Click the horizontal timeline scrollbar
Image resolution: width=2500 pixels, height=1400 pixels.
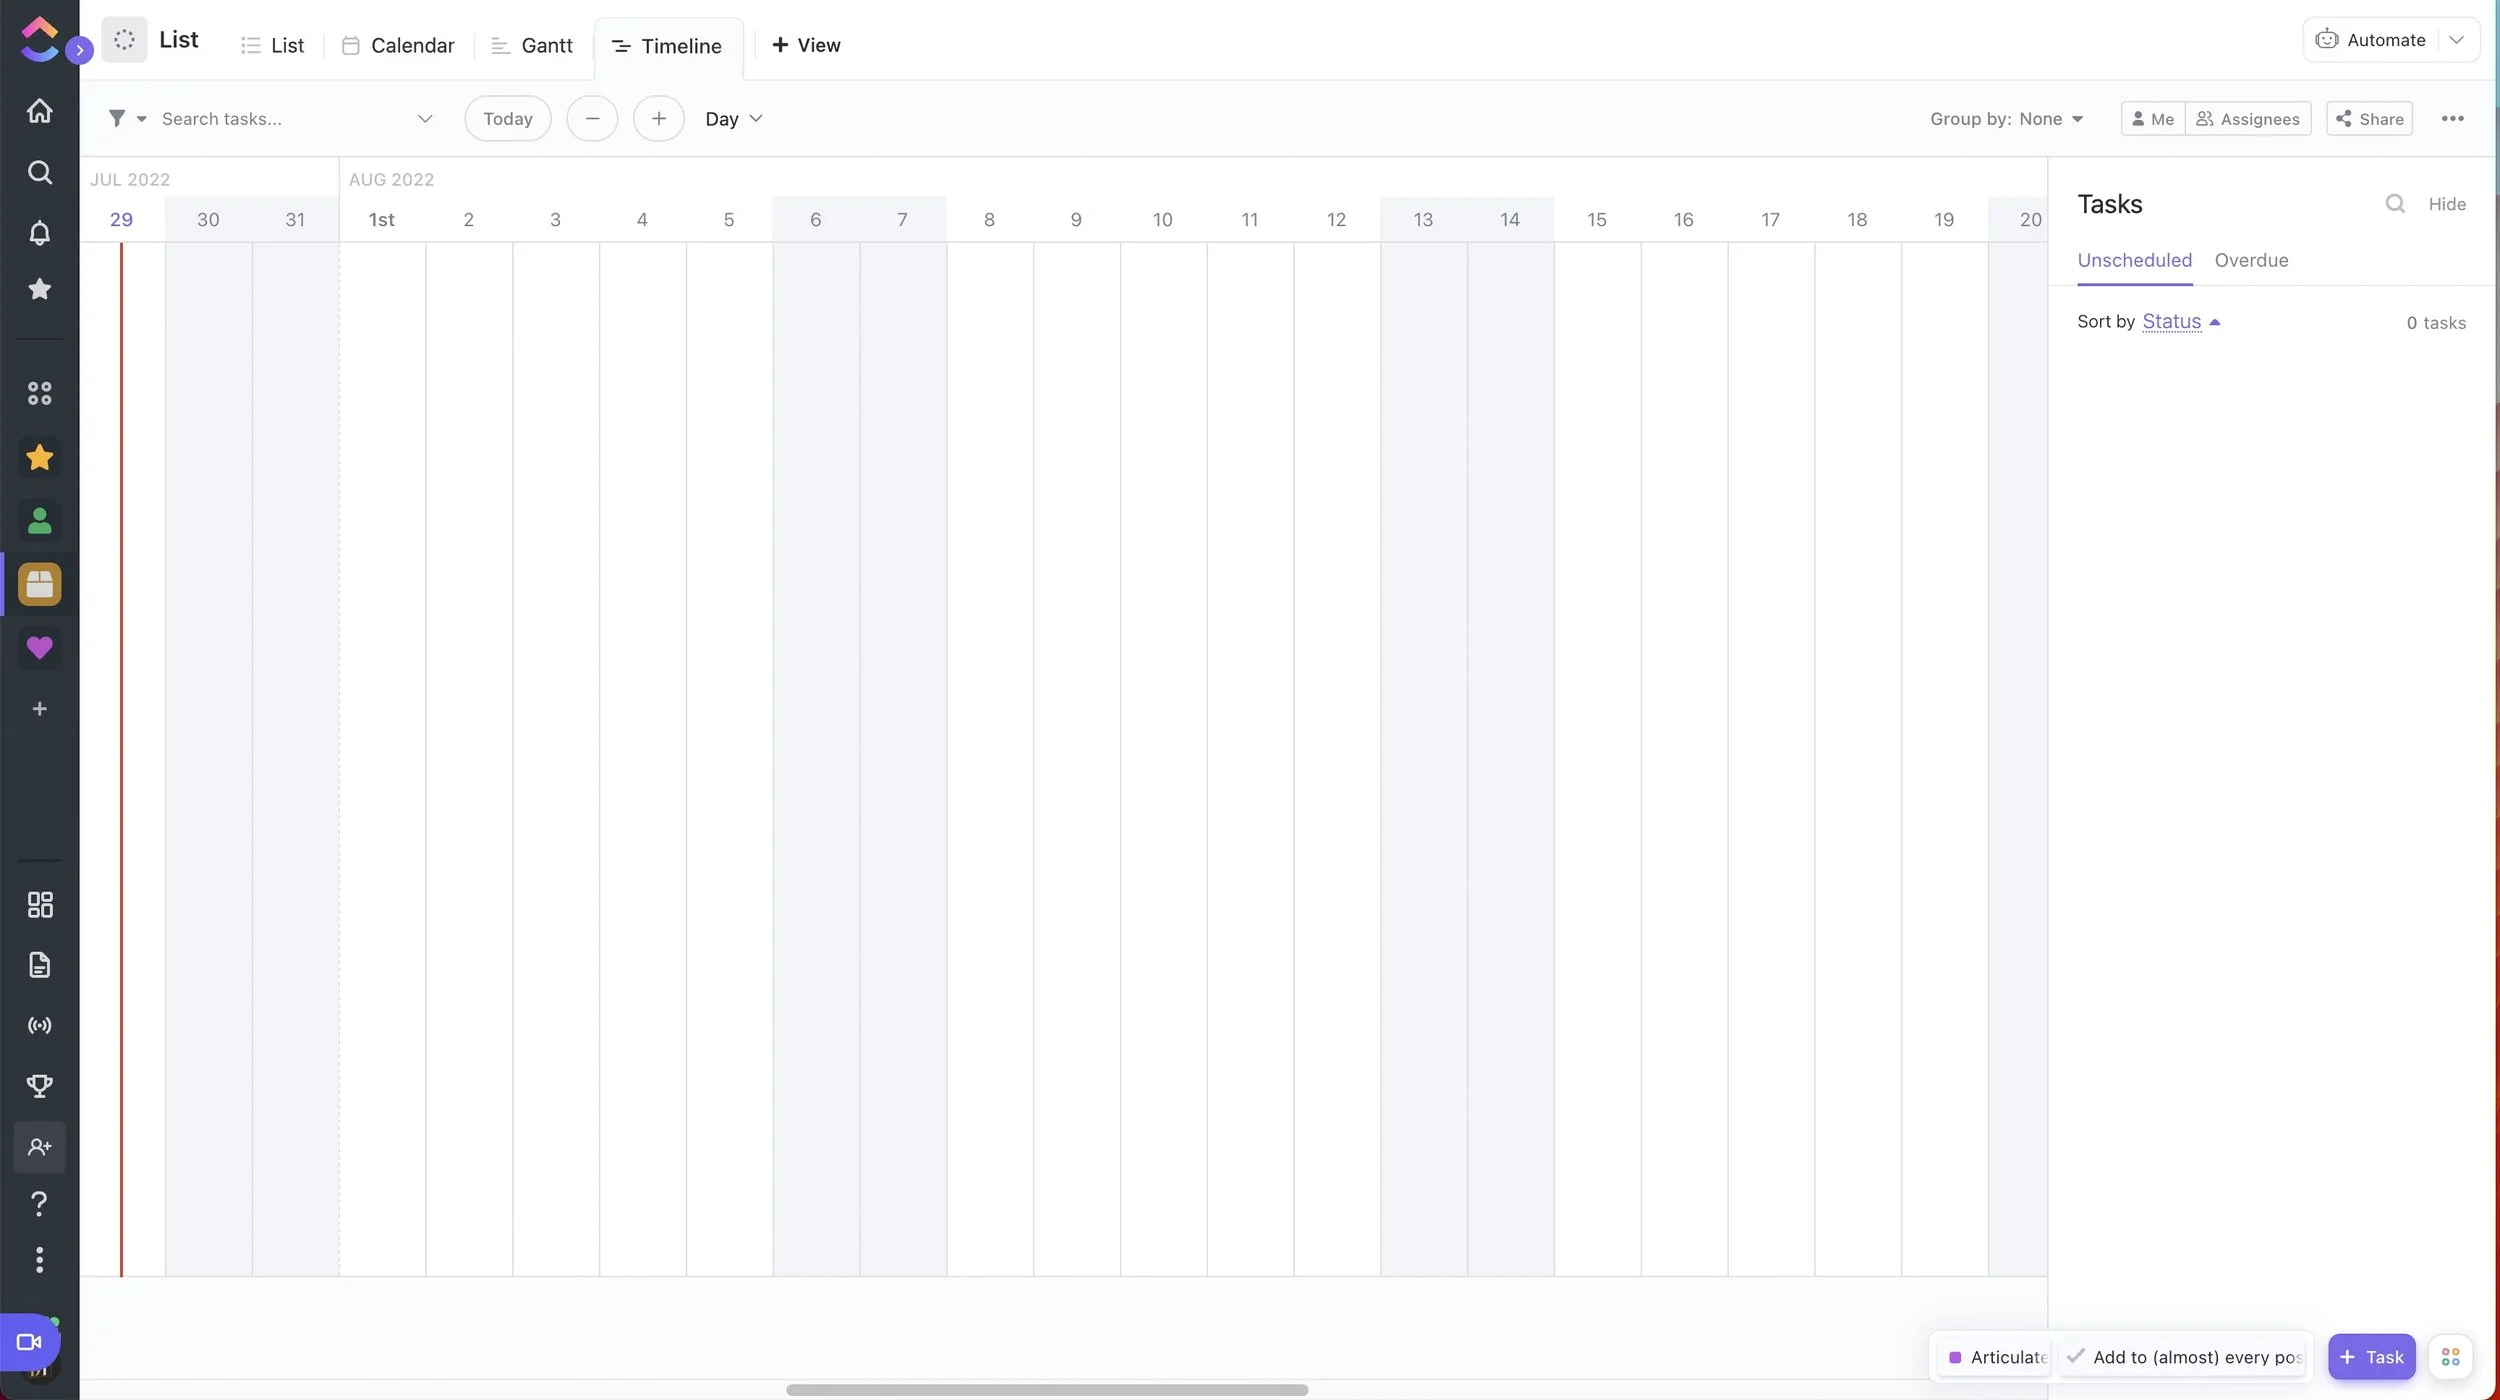tap(1047, 1390)
